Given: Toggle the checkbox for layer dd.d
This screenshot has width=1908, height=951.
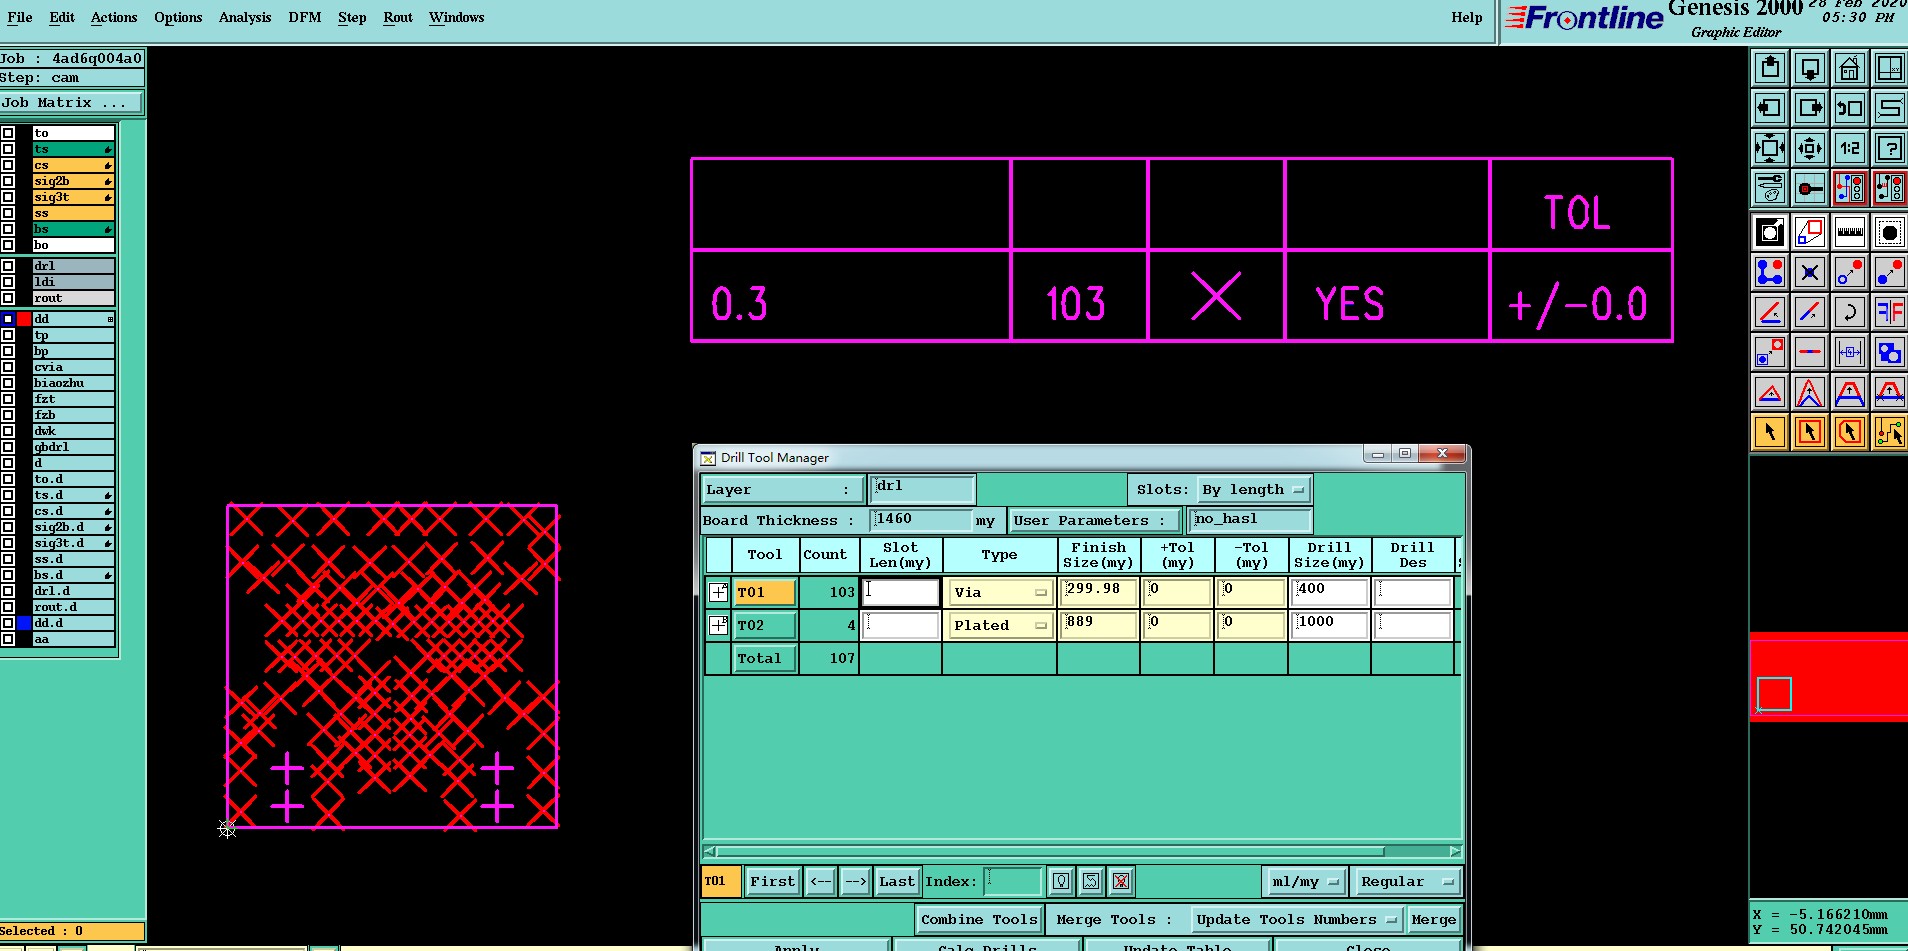Looking at the screenshot, I should coord(8,623).
